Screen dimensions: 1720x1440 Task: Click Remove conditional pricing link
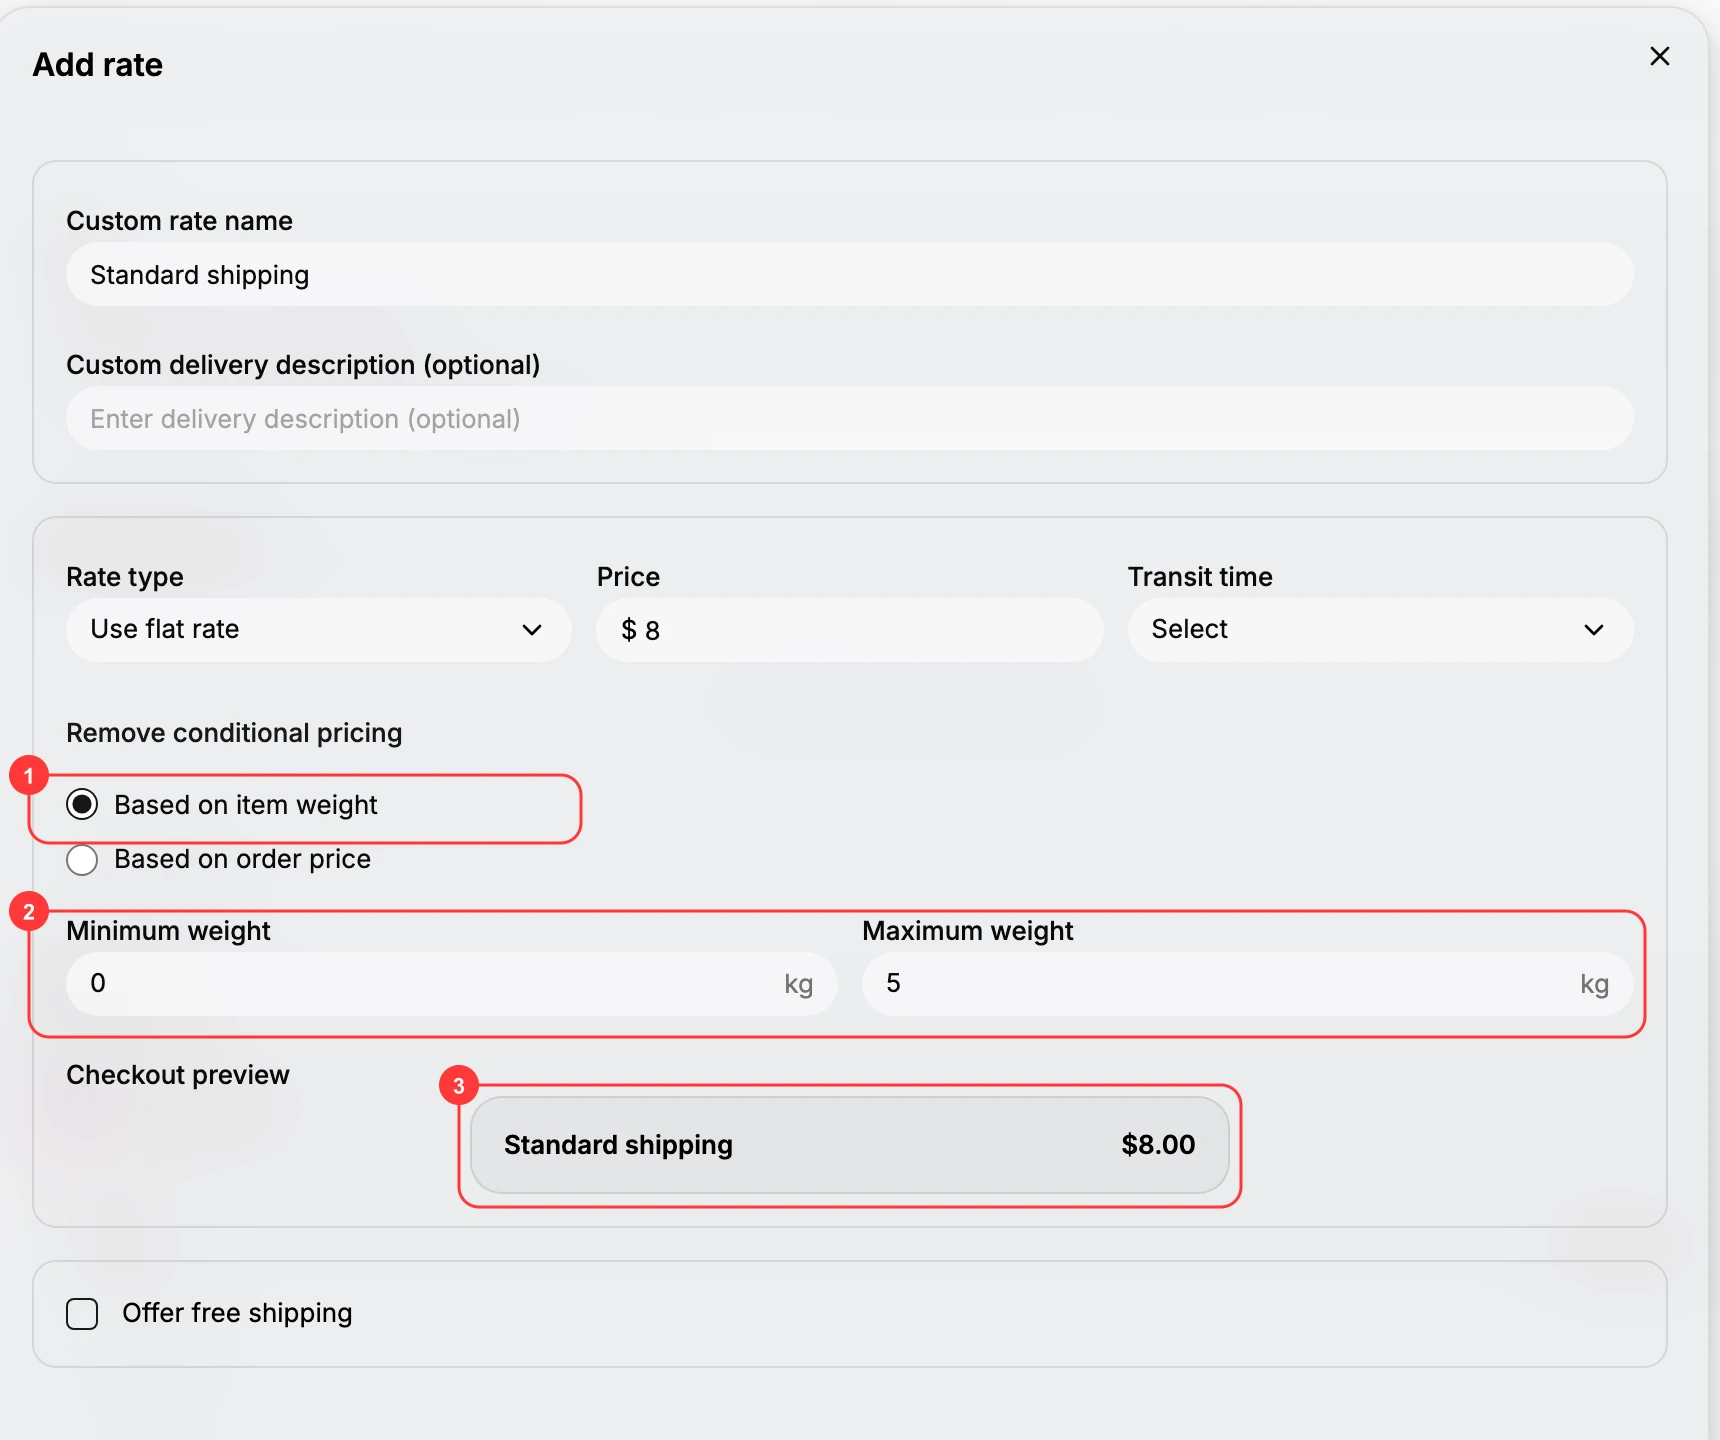tap(234, 733)
